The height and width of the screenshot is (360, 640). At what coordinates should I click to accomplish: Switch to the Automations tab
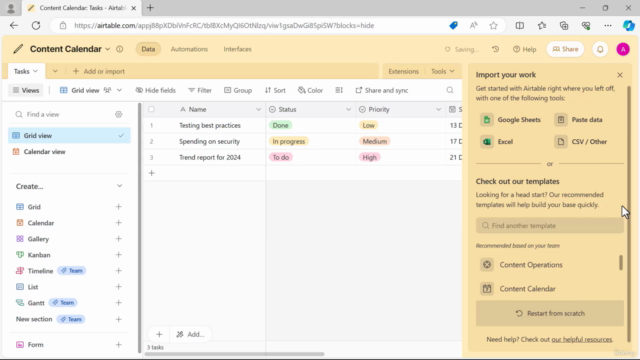(x=189, y=49)
